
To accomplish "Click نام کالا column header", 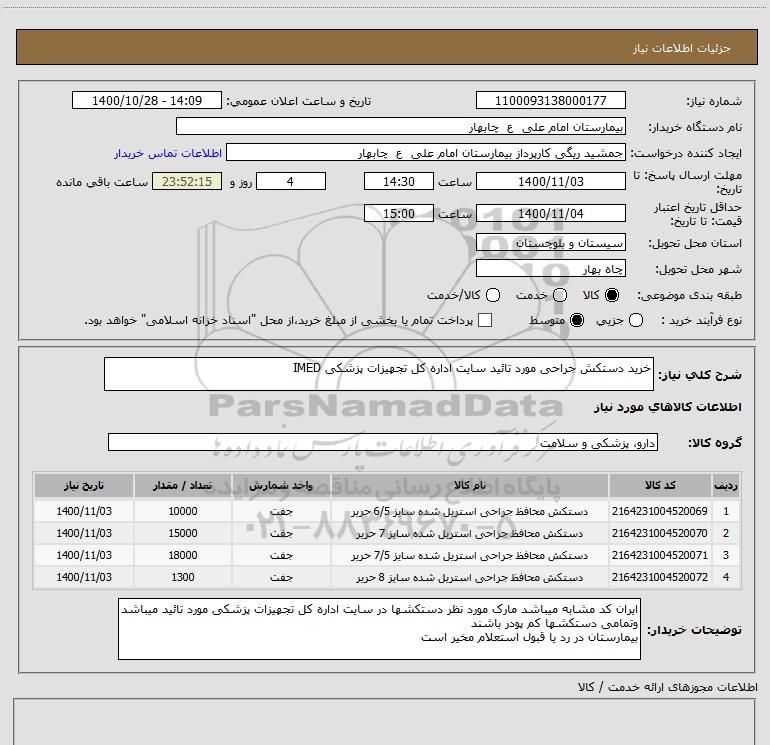I will tap(469, 485).
